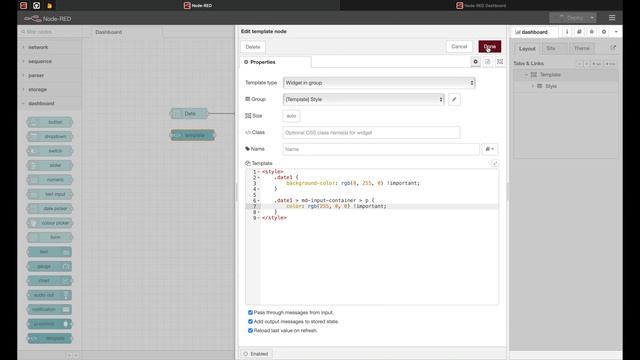Switch to the Theme tab in dashboard sidebar
Screen dimensions: 640x360
582,49
